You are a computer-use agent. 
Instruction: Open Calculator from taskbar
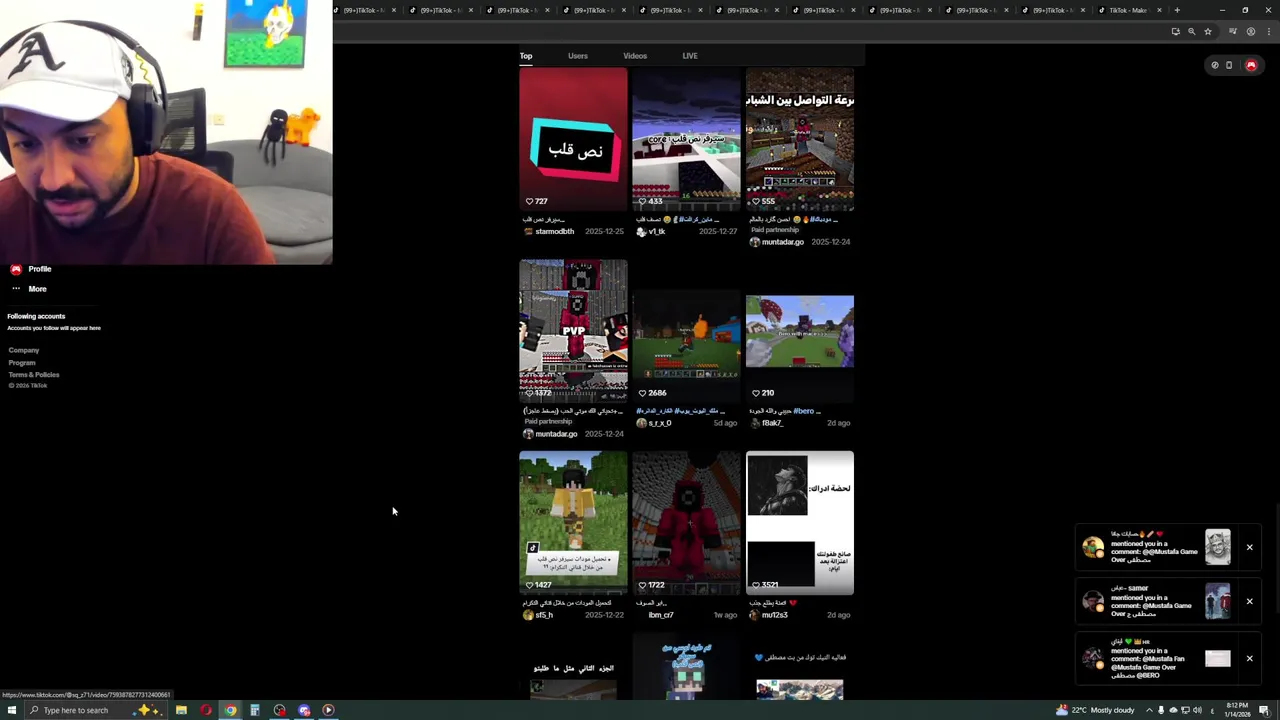255,710
